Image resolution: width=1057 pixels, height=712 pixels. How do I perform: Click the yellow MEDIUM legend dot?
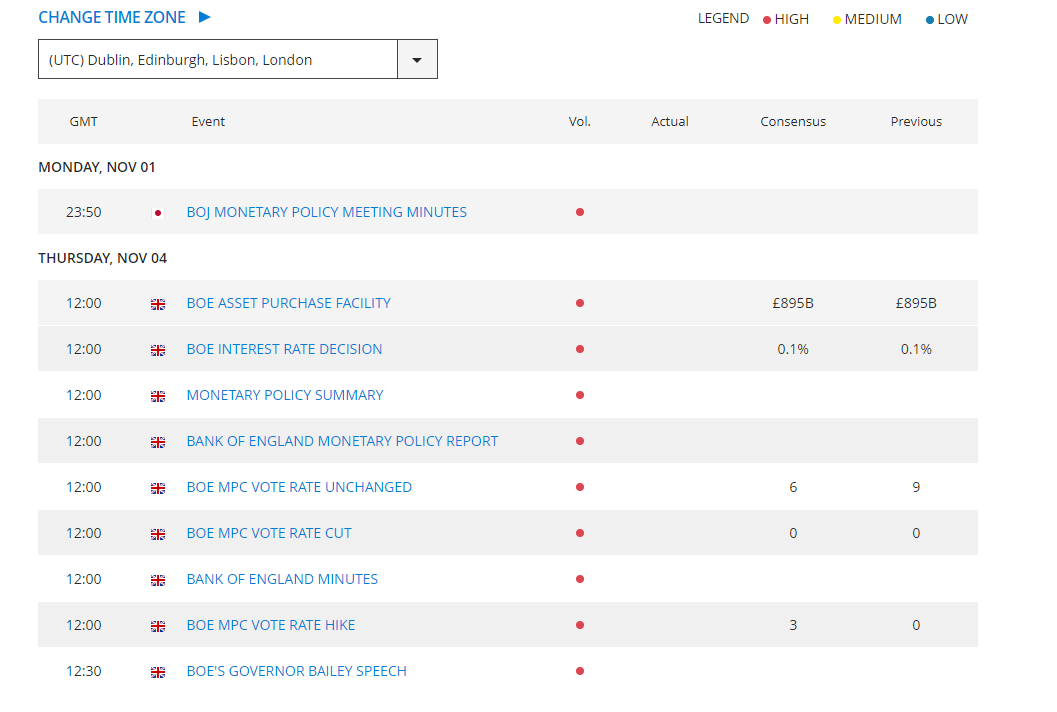(837, 20)
